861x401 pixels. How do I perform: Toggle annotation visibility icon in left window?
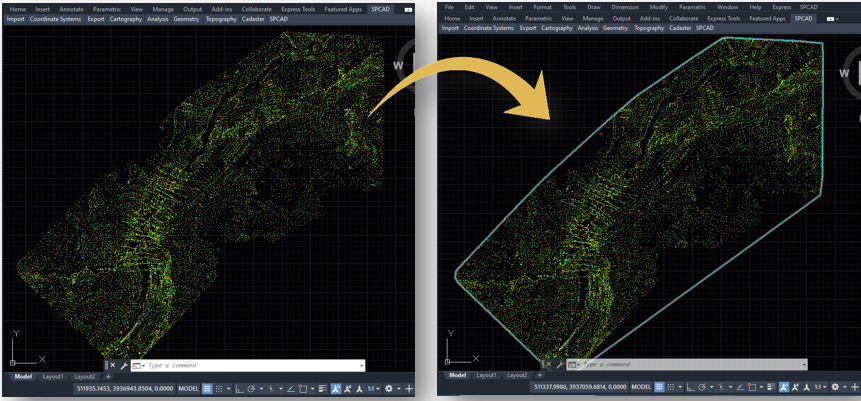(x=336, y=388)
